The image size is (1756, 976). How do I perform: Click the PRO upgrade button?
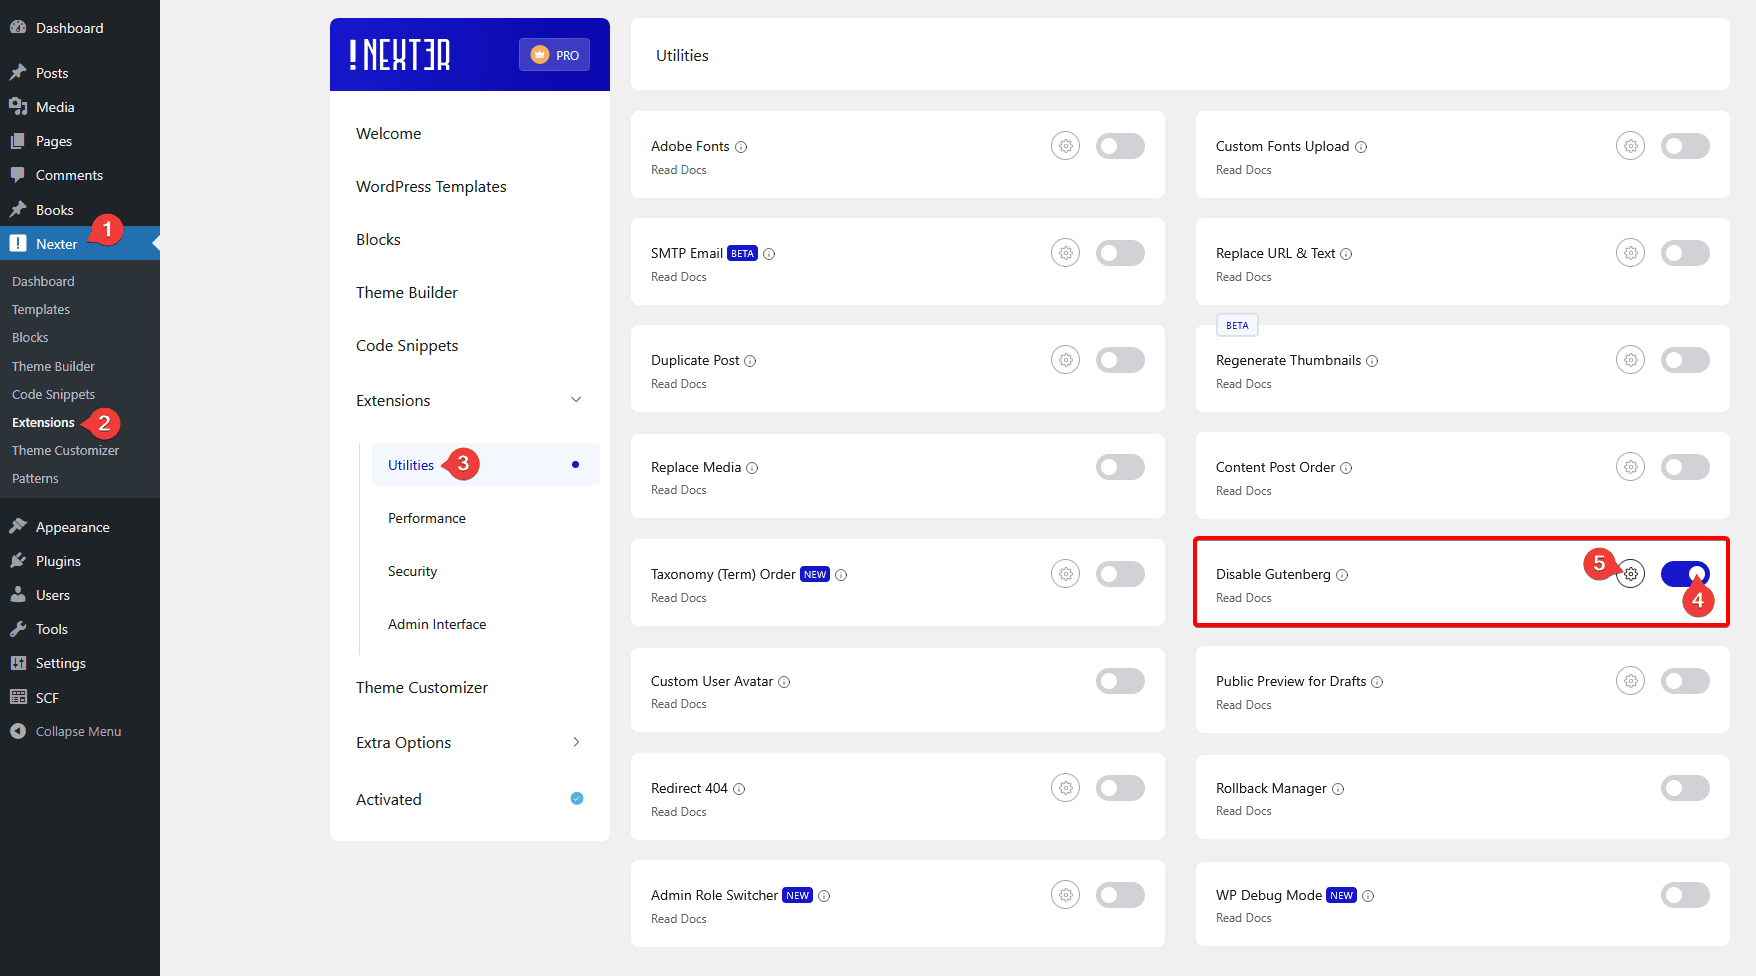554,55
